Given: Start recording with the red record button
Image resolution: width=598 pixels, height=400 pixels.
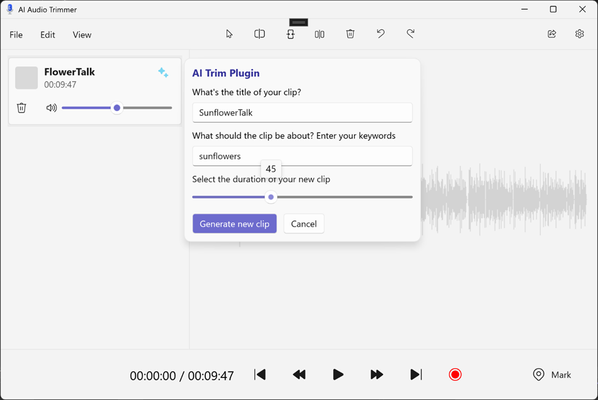Looking at the screenshot, I should pyautogui.click(x=455, y=374).
